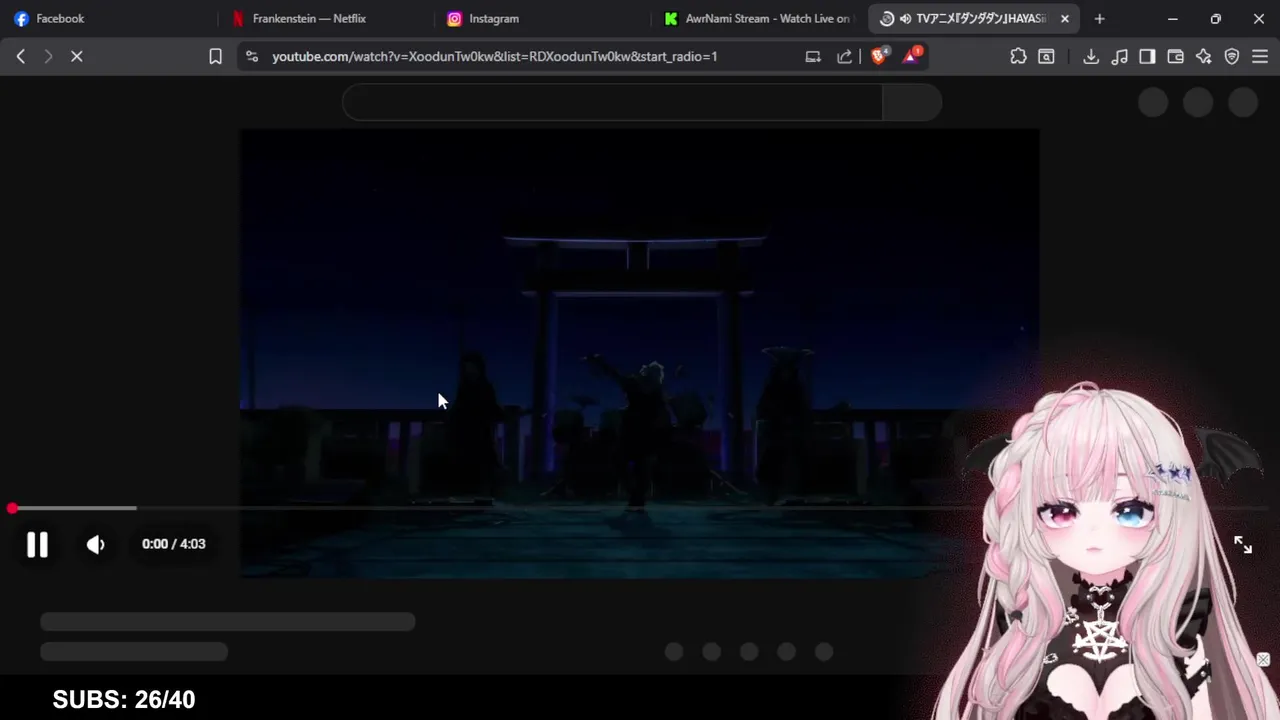Open the Brave Rewards triangle icon
This screenshot has width=1280, height=720.
click(x=911, y=57)
